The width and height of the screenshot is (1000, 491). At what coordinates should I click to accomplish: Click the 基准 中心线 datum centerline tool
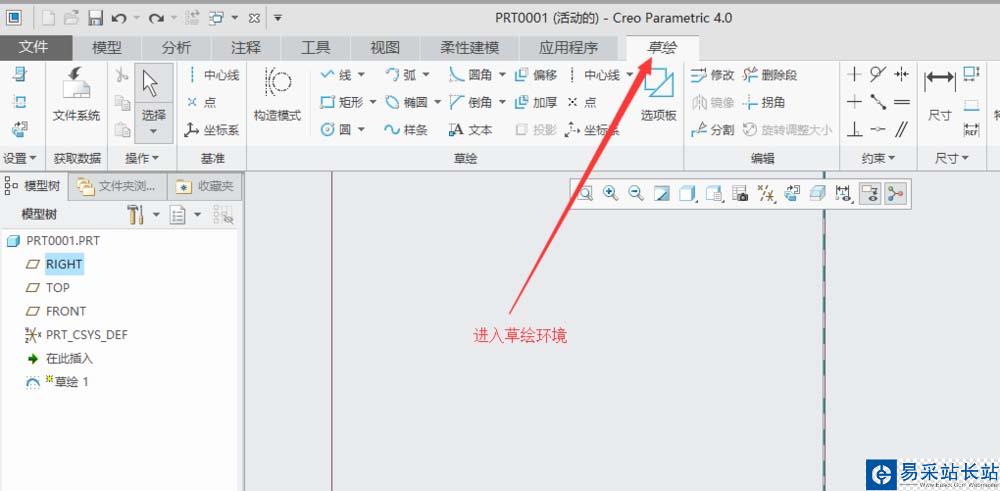pyautogui.click(x=212, y=75)
